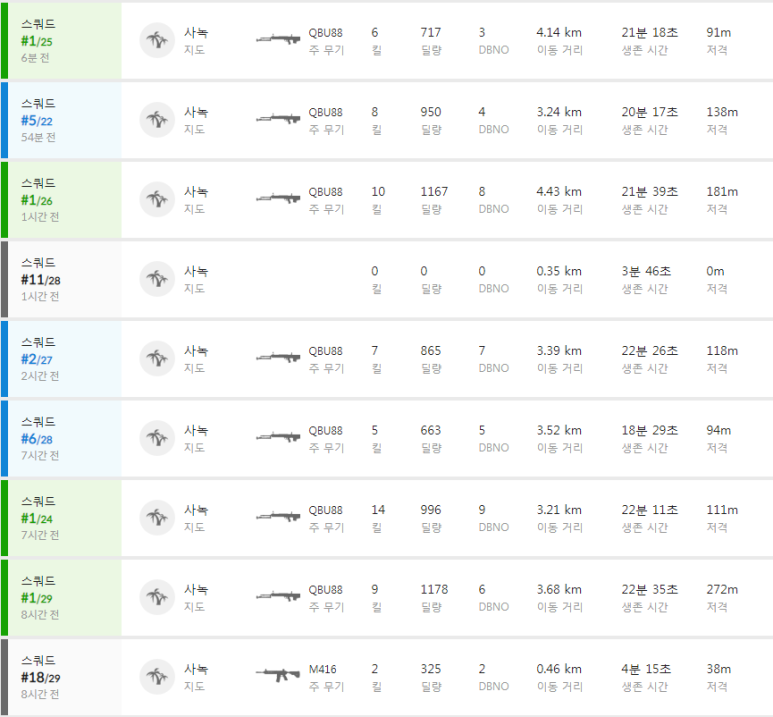Click Sanhok map icon in #1/25 match

[x=157, y=40]
